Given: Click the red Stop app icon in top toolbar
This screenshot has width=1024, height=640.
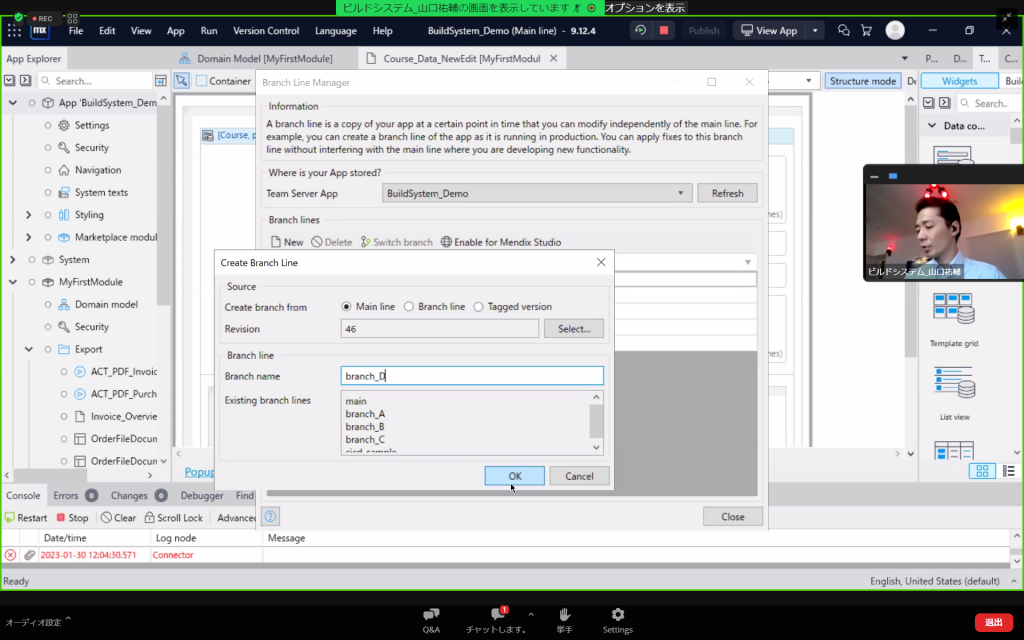Looking at the screenshot, I should tap(663, 31).
